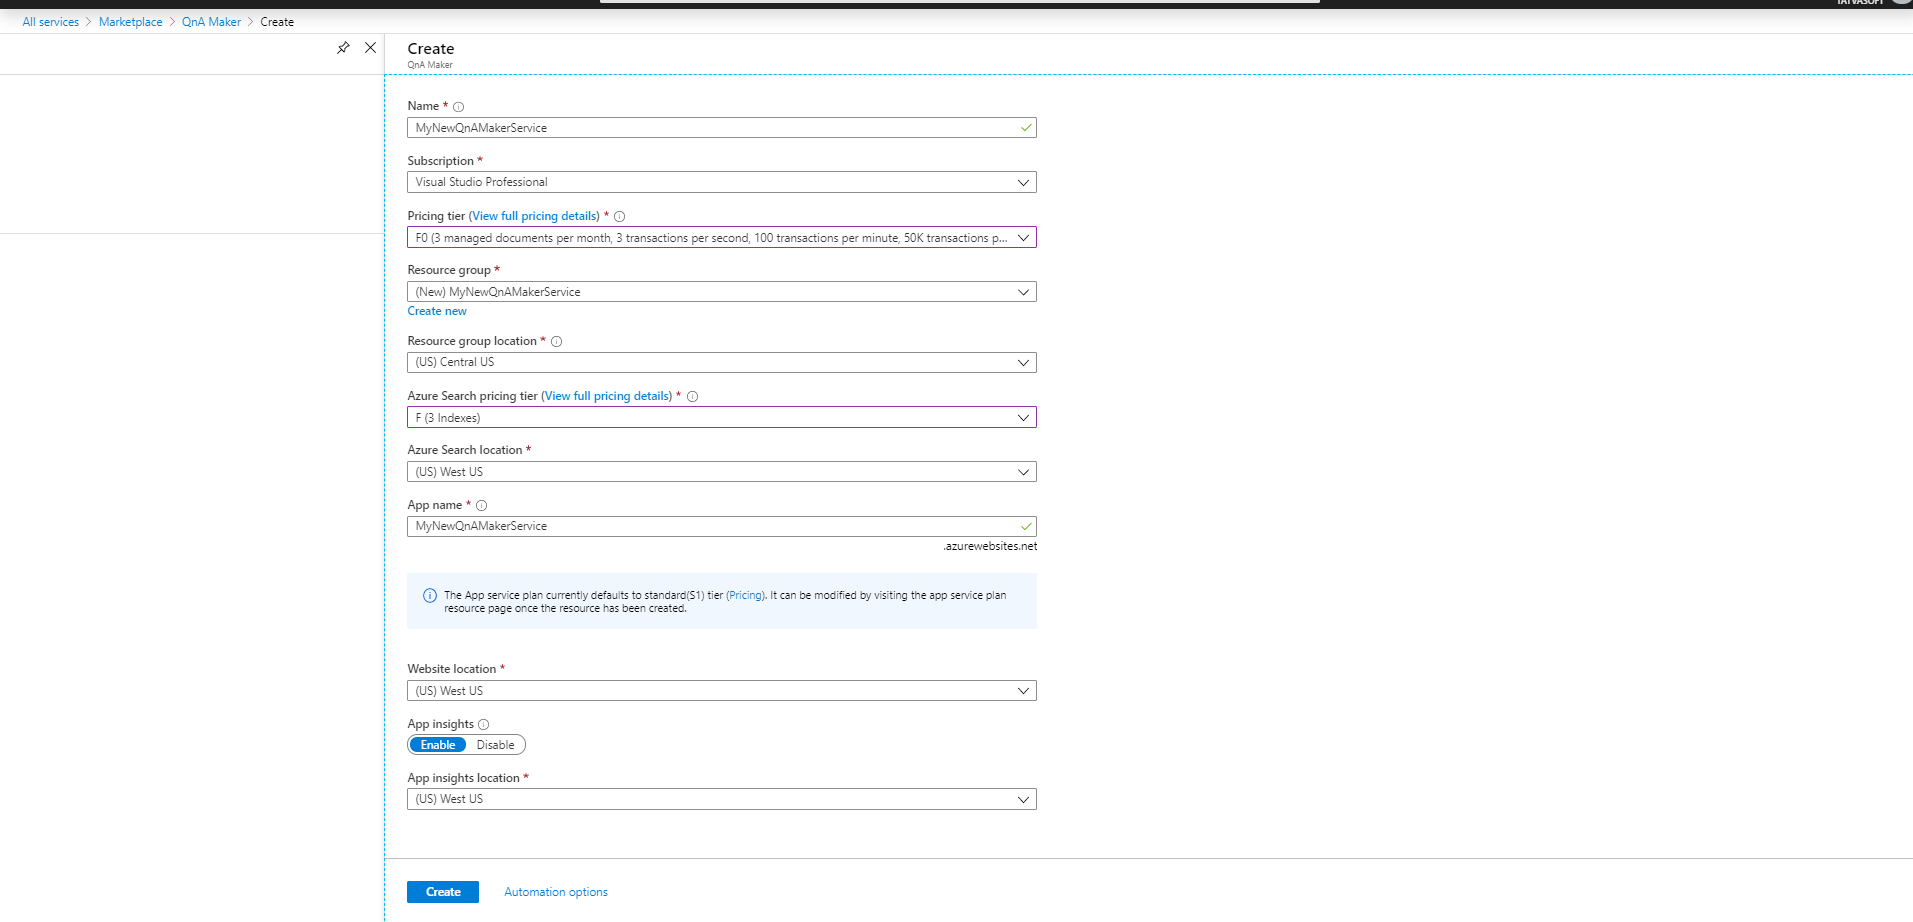Click the info icon in the App service plan notice
1913x922 pixels.
click(x=430, y=596)
